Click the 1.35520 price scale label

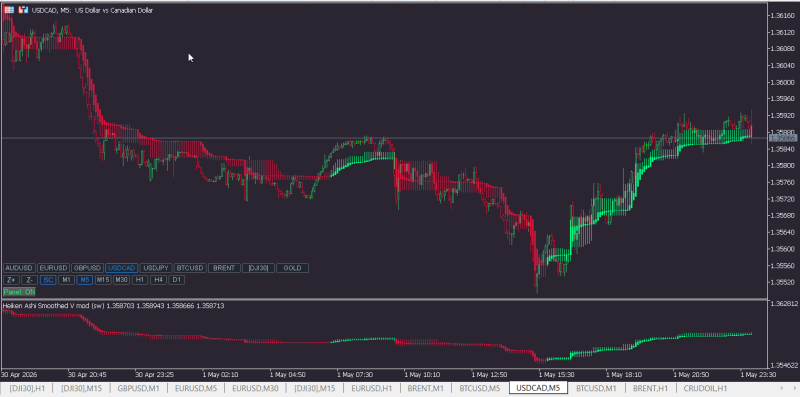click(783, 282)
